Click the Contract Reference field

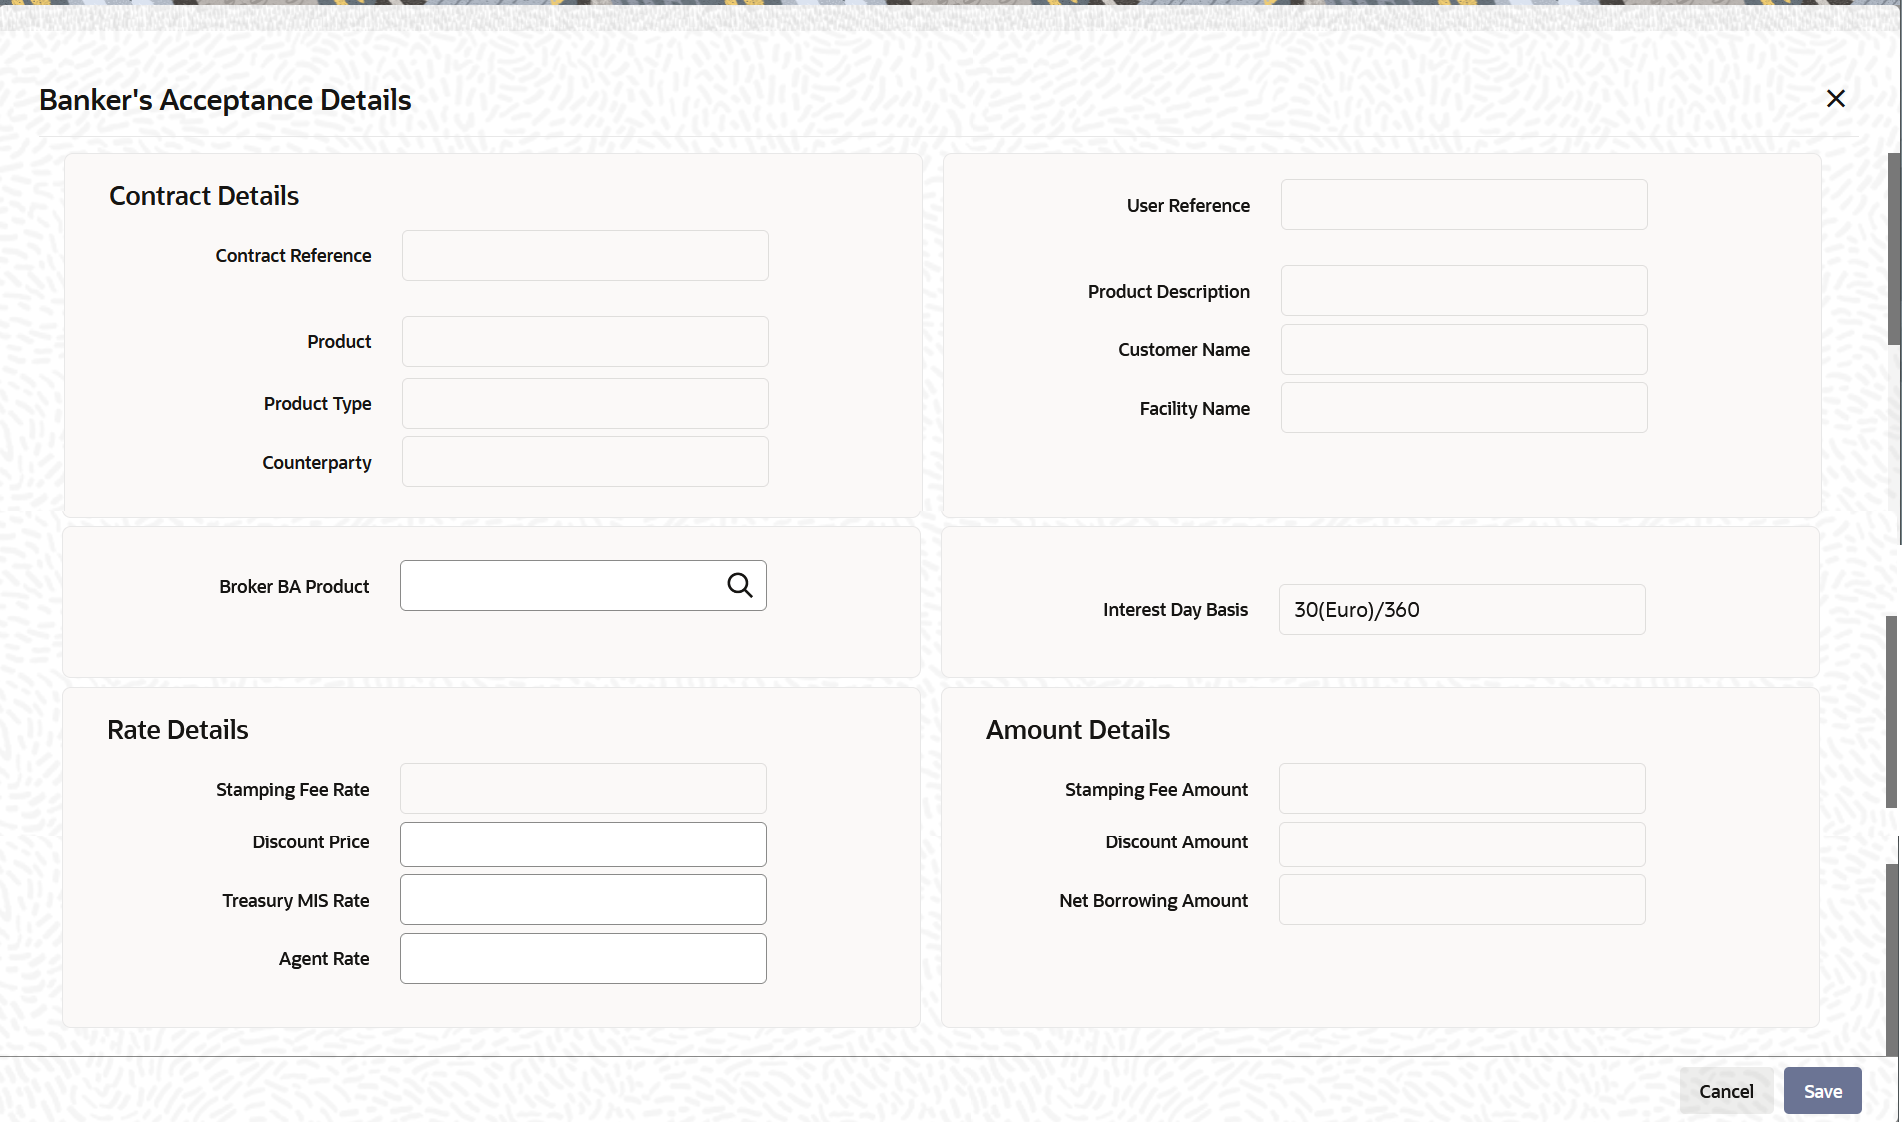[x=585, y=256]
